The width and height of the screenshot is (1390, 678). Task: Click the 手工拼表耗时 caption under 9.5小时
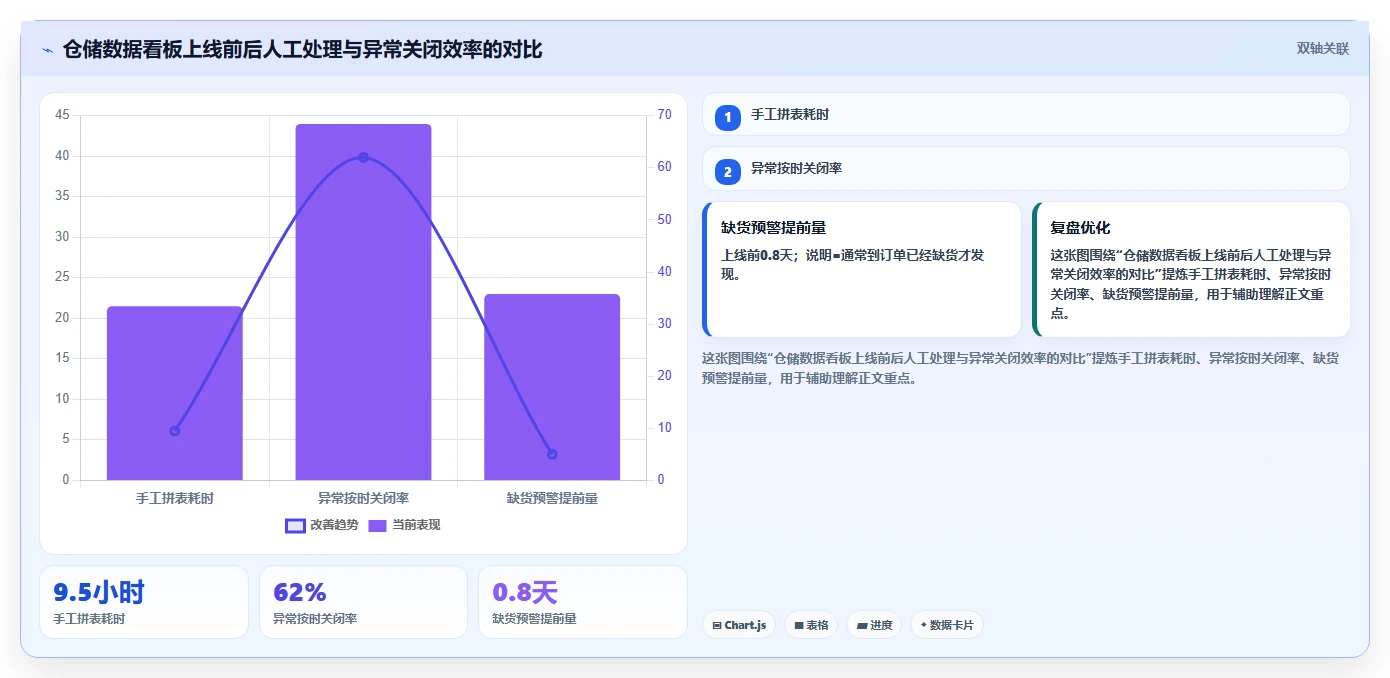pyautogui.click(x=89, y=619)
